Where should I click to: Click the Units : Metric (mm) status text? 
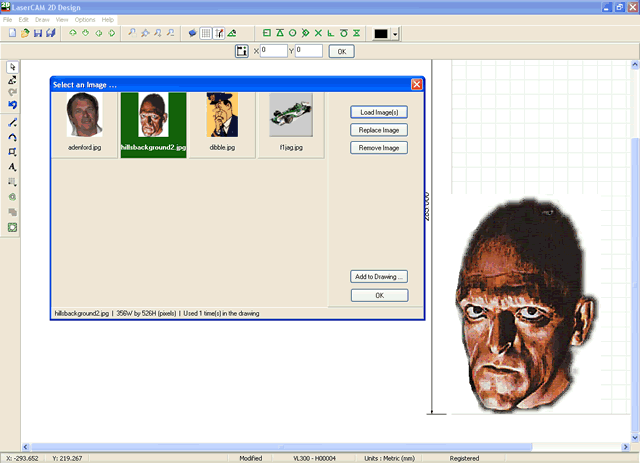pos(389,458)
